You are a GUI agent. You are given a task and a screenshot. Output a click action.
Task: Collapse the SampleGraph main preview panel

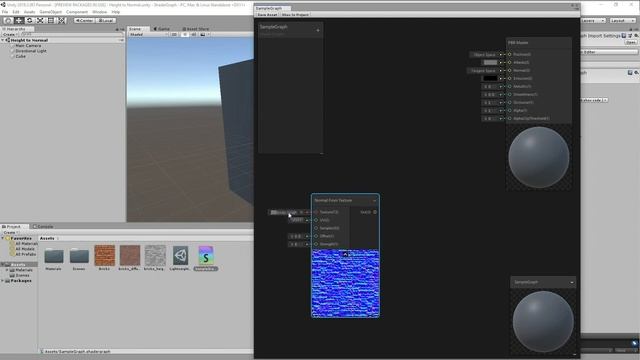click(x=571, y=282)
